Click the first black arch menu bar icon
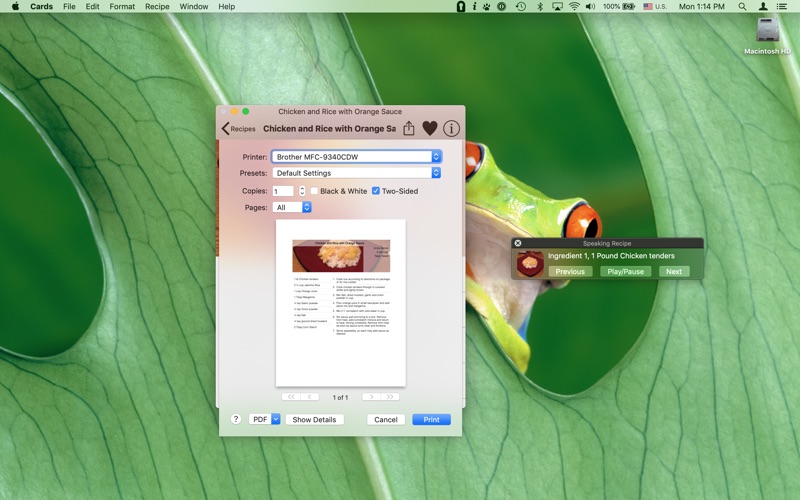The width and height of the screenshot is (800, 500). (x=461, y=6)
